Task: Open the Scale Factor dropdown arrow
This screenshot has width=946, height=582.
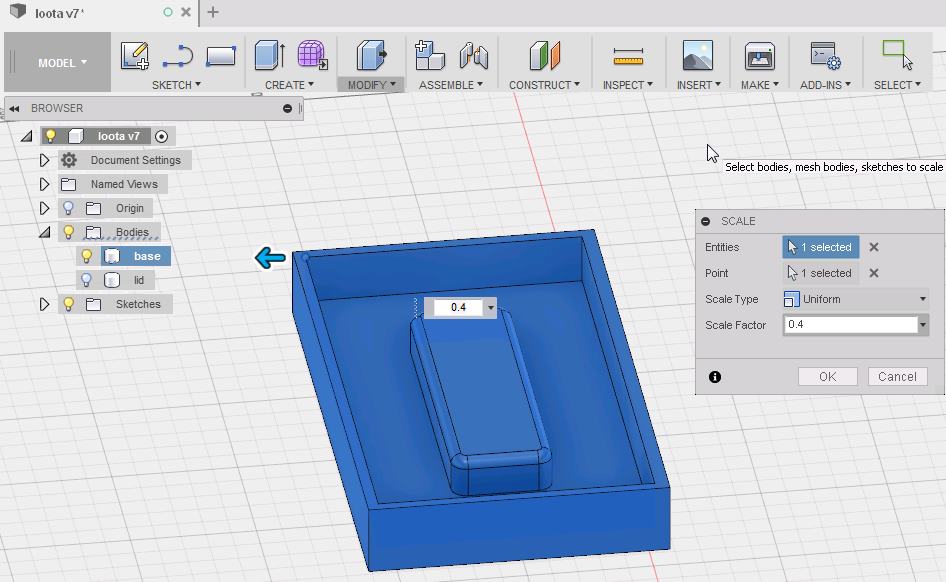Action: point(923,325)
